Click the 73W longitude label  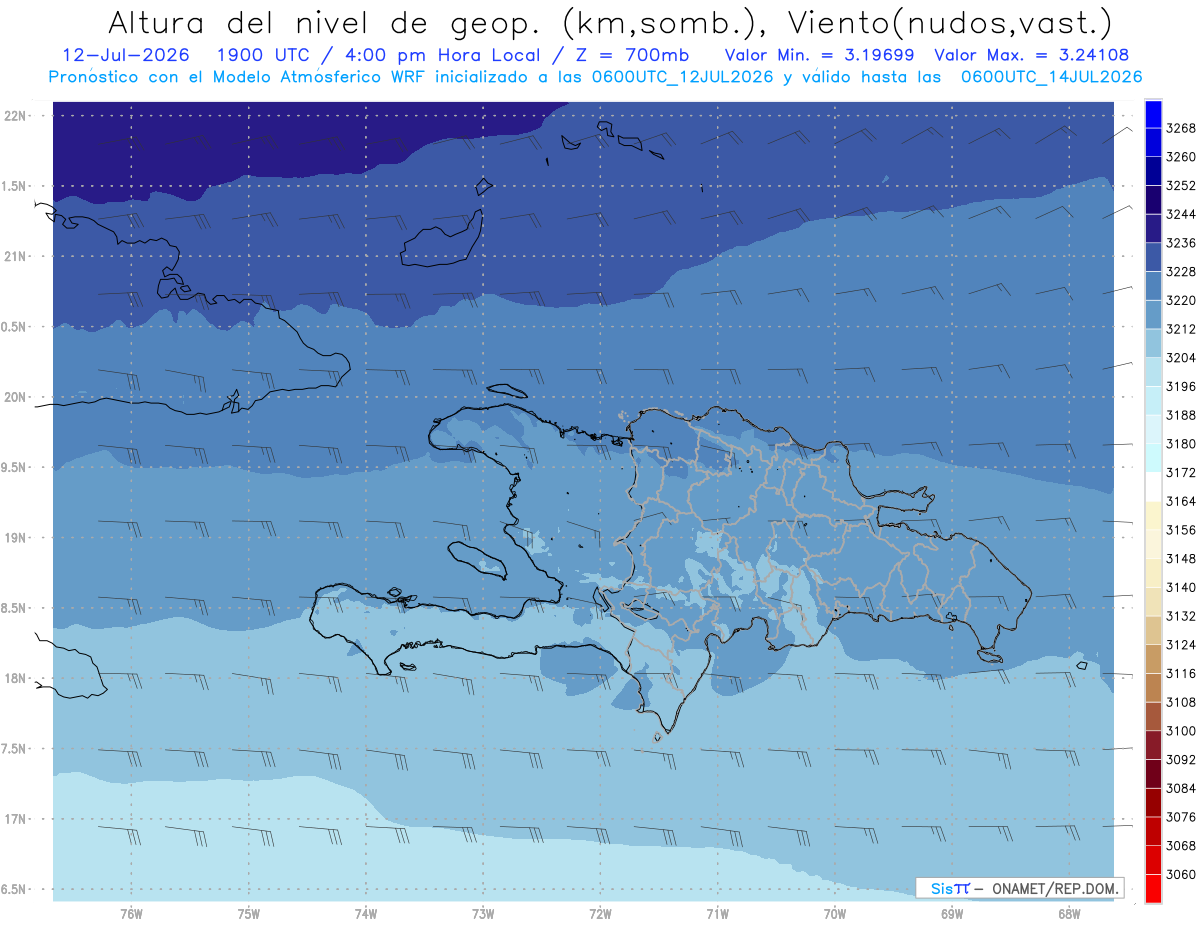(x=483, y=913)
